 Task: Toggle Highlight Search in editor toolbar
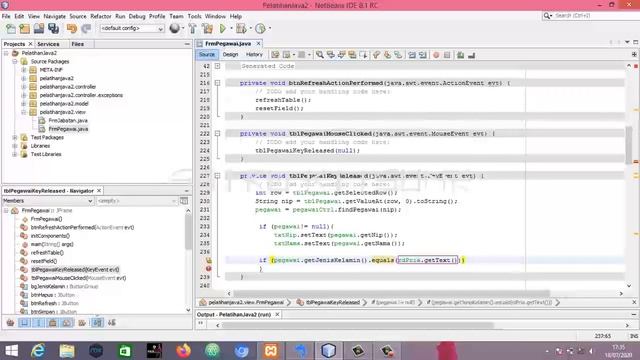point(352,55)
